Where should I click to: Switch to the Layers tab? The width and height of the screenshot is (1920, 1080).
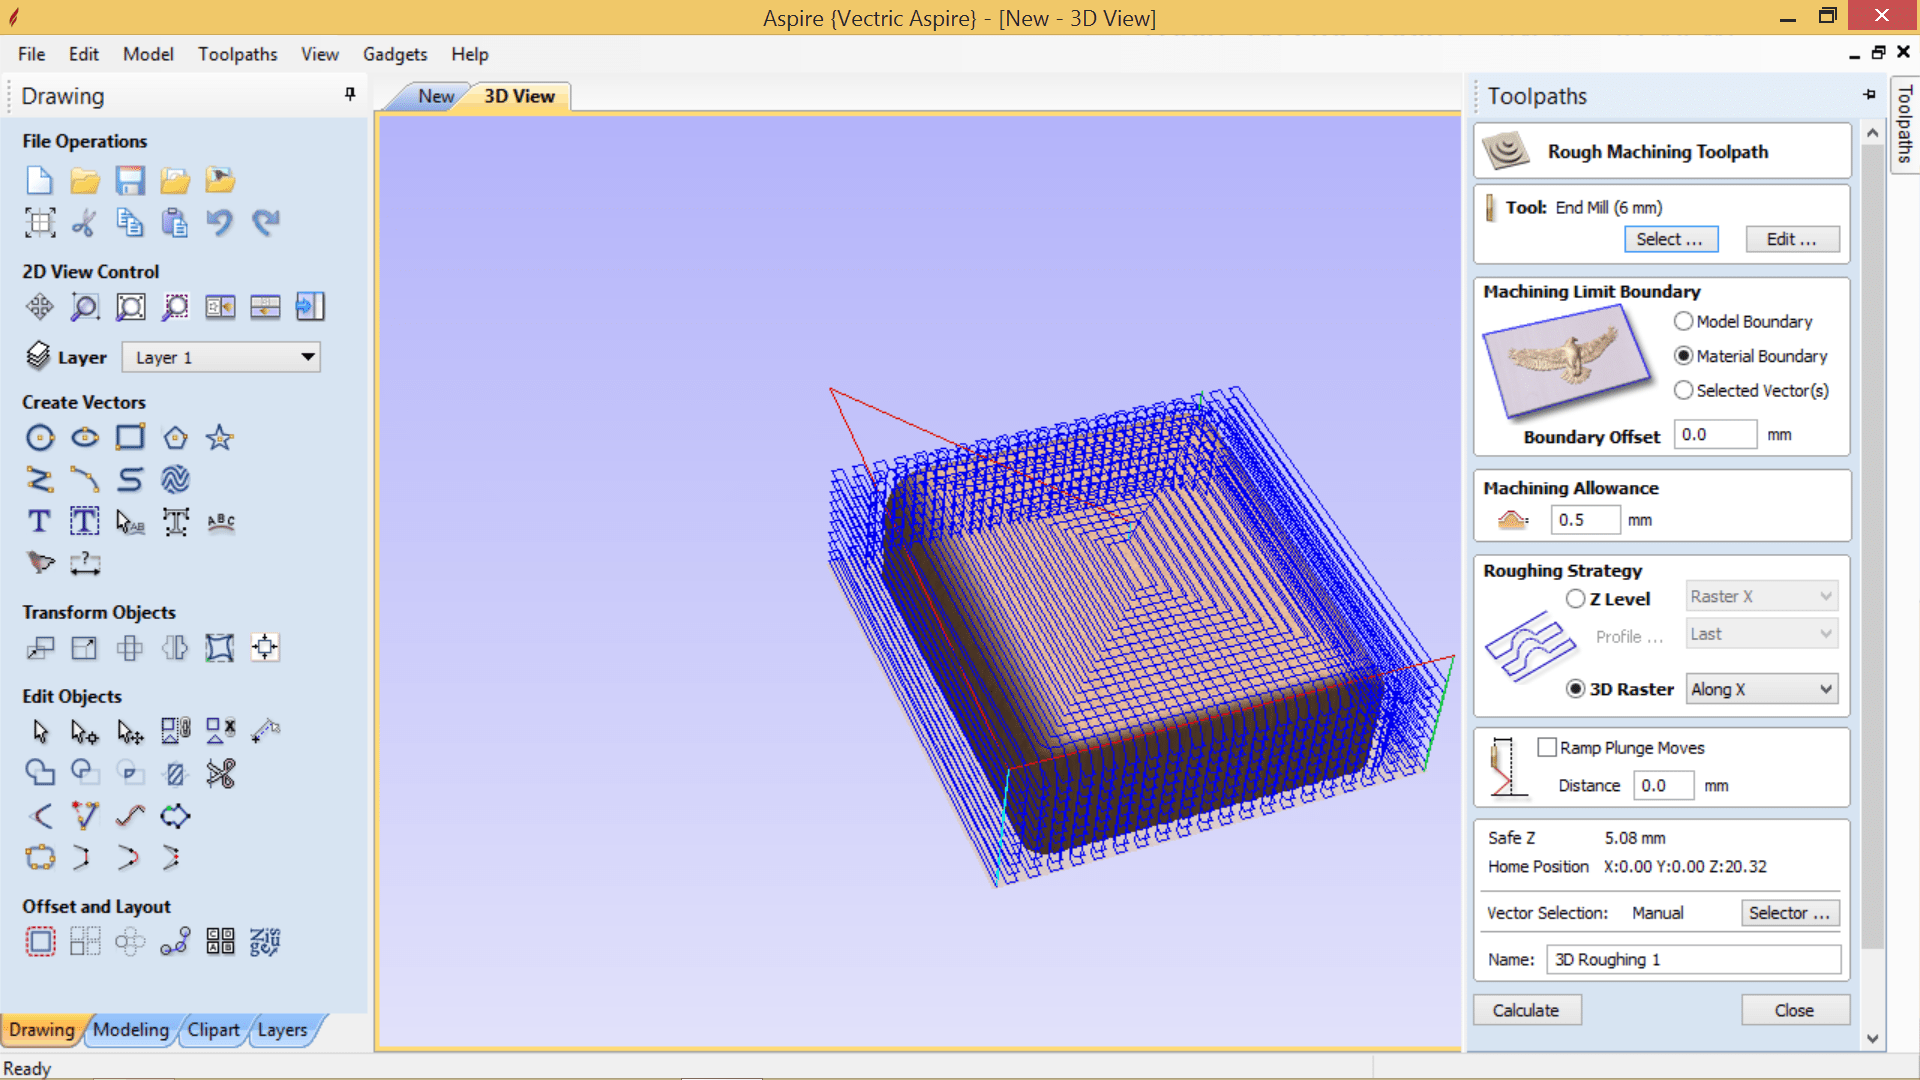[x=282, y=1030]
